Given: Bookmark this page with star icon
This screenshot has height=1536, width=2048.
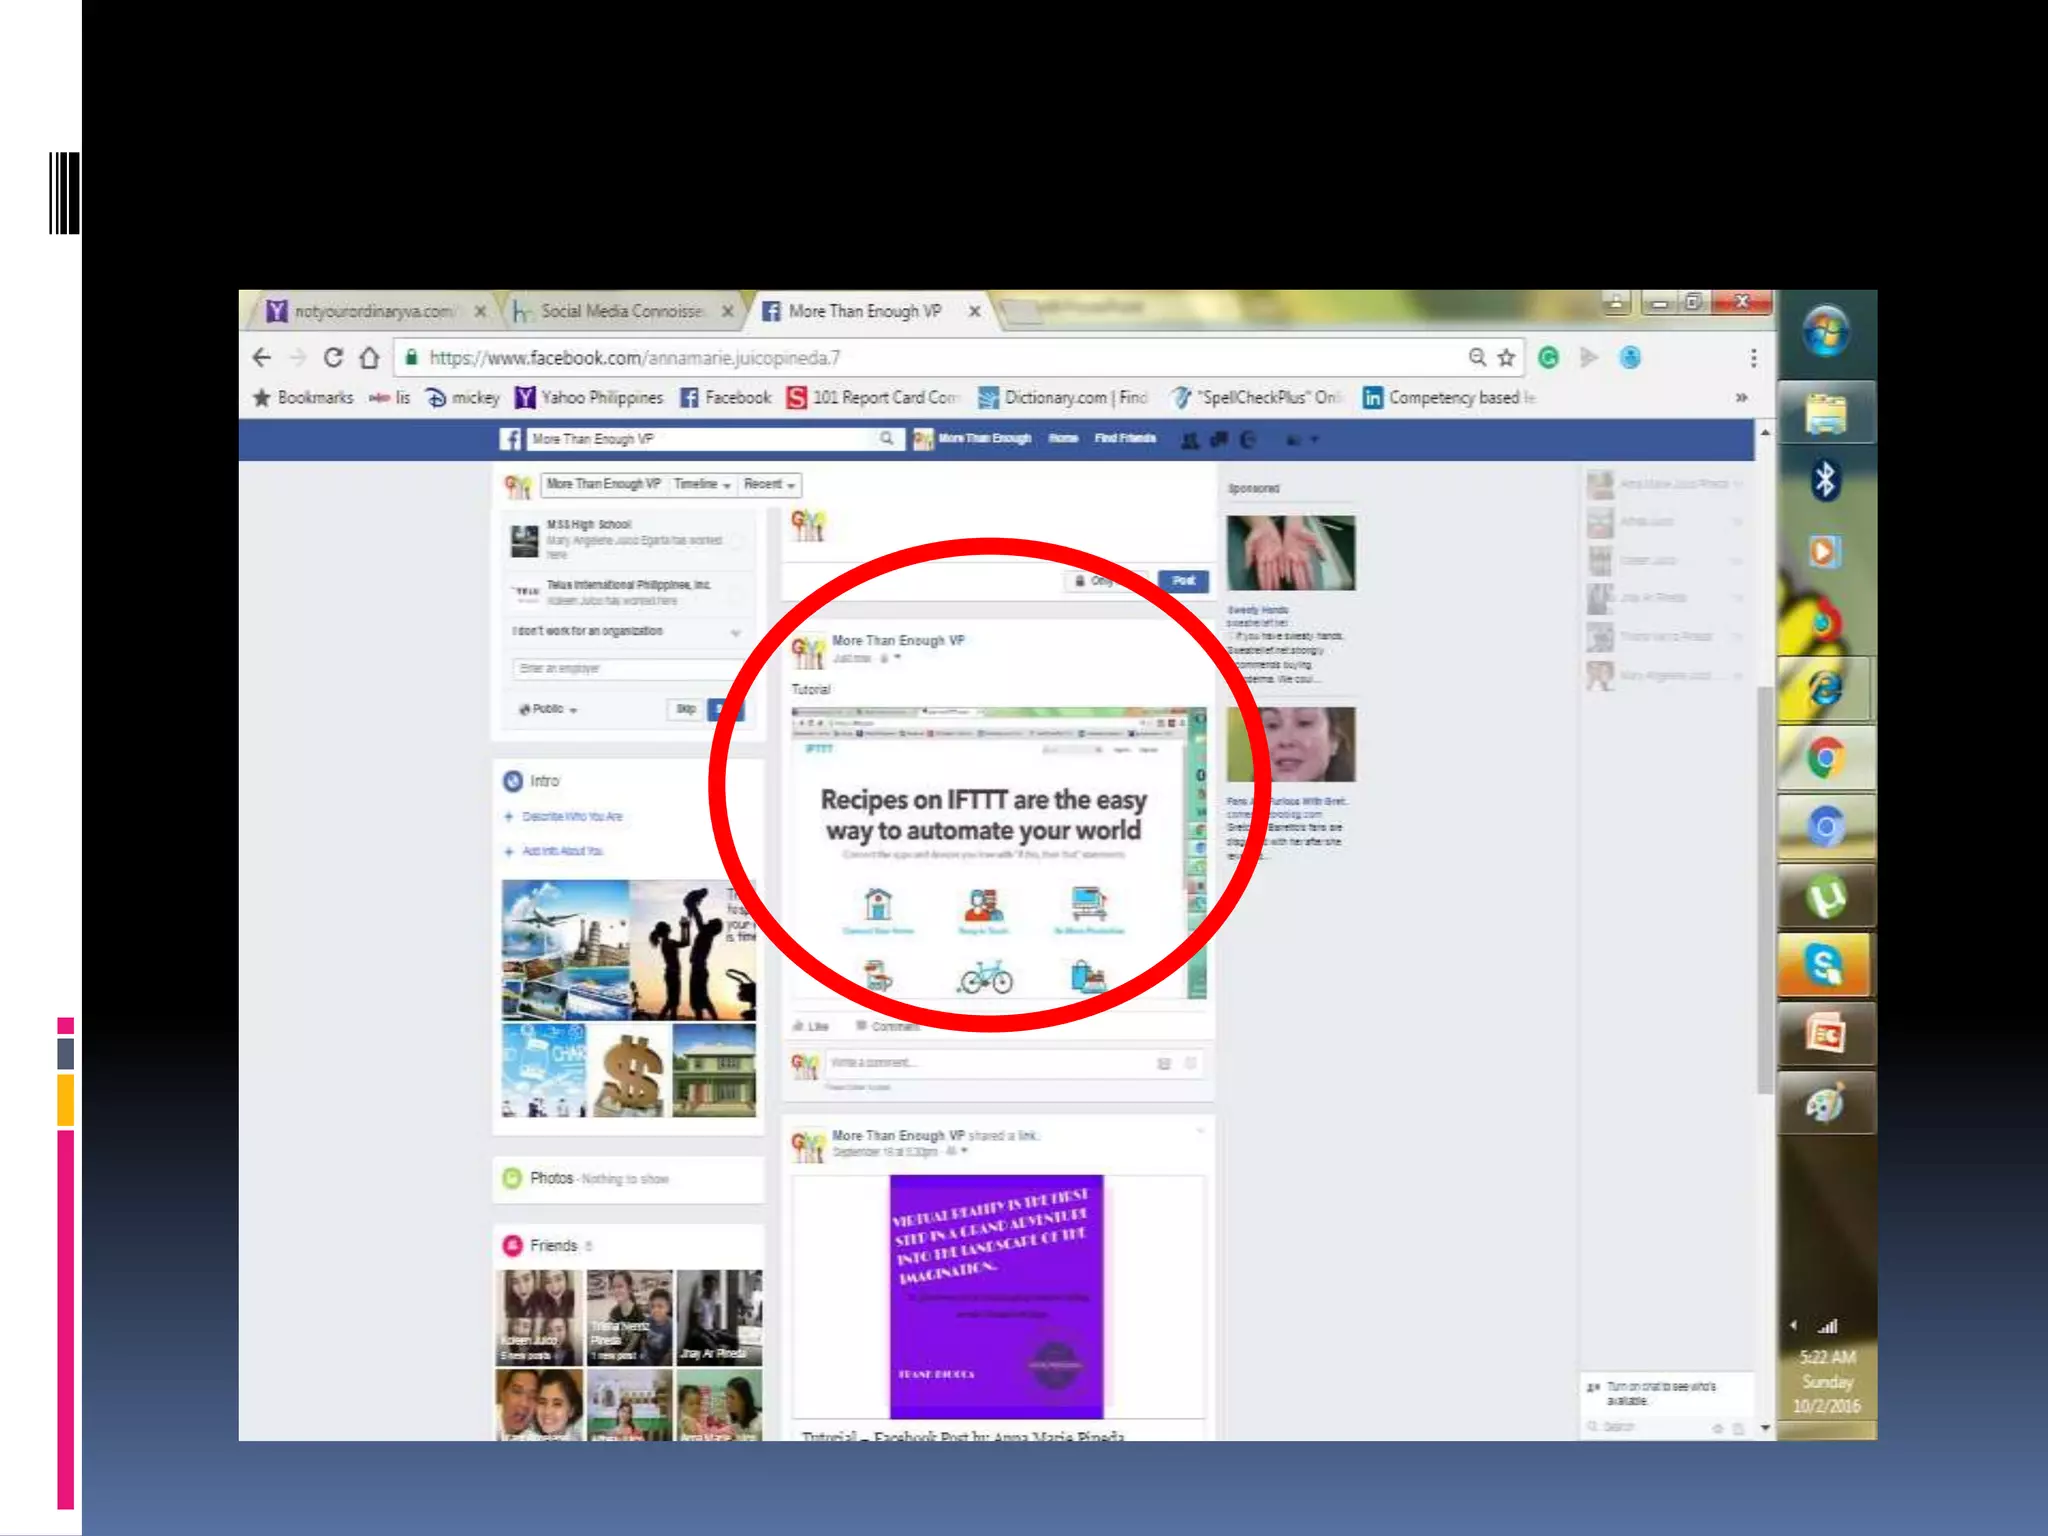Looking at the screenshot, I should (x=1506, y=357).
